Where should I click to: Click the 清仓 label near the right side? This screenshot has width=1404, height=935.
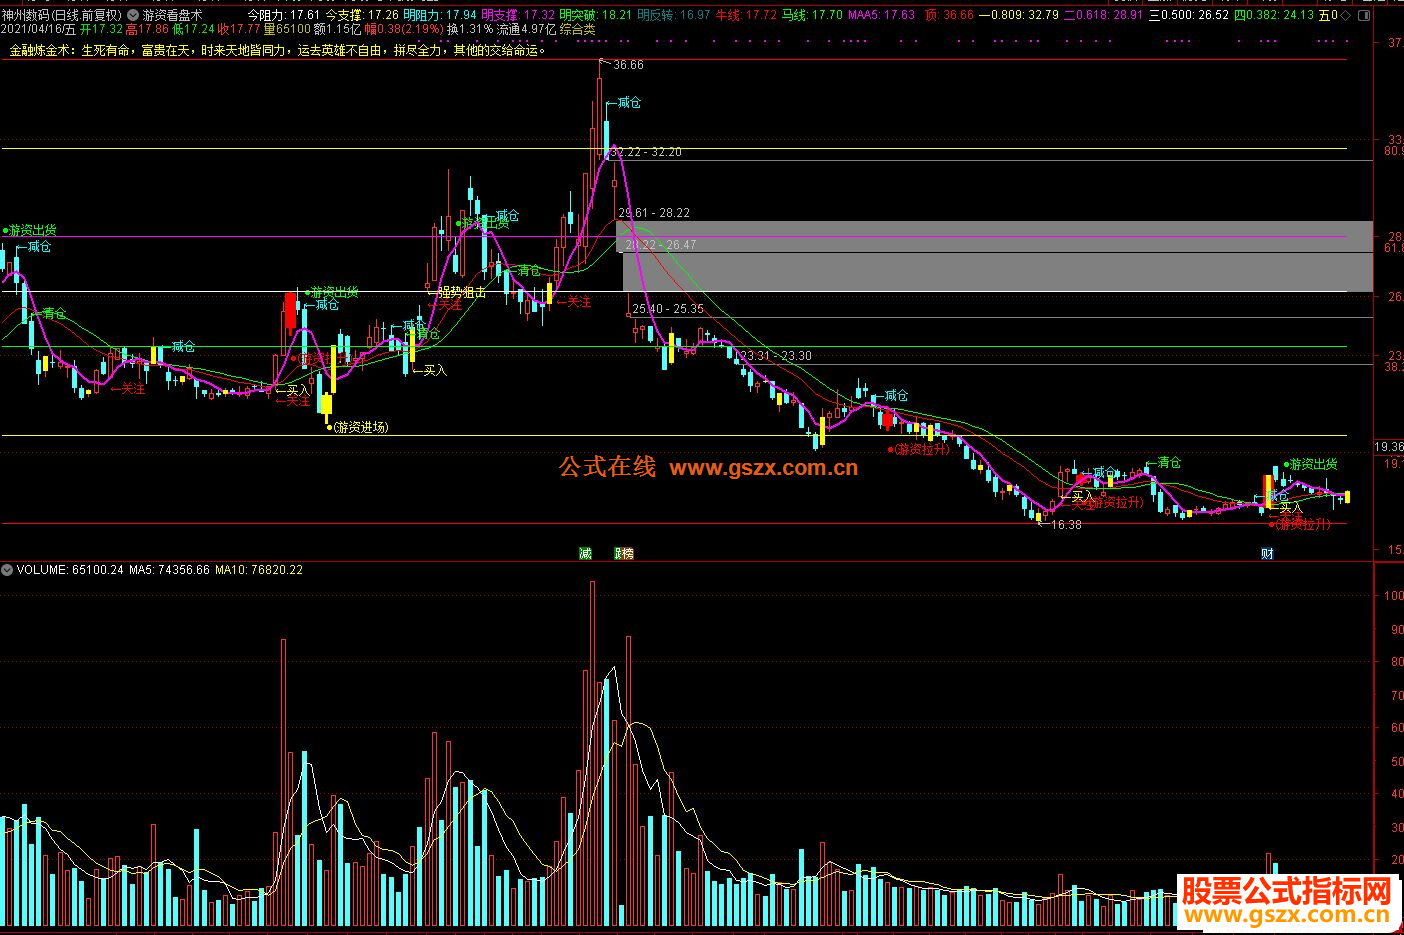point(1169,463)
